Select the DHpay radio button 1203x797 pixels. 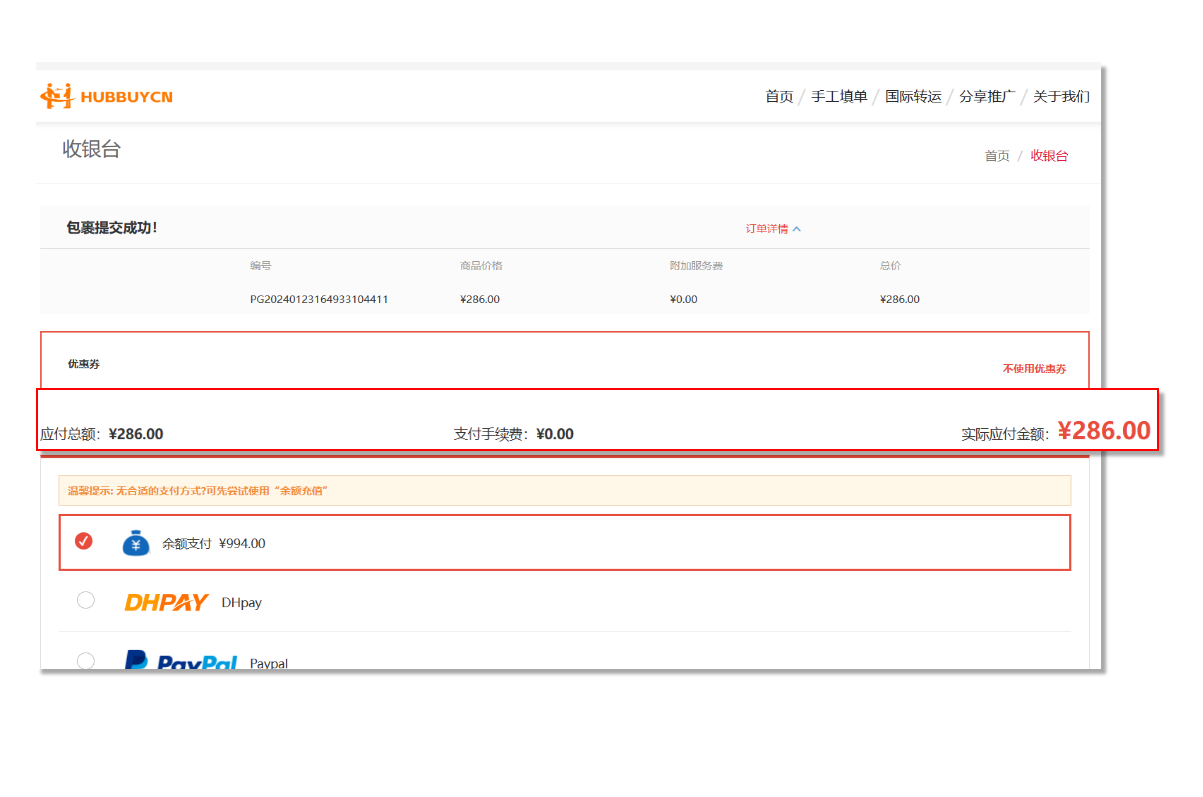[86, 600]
